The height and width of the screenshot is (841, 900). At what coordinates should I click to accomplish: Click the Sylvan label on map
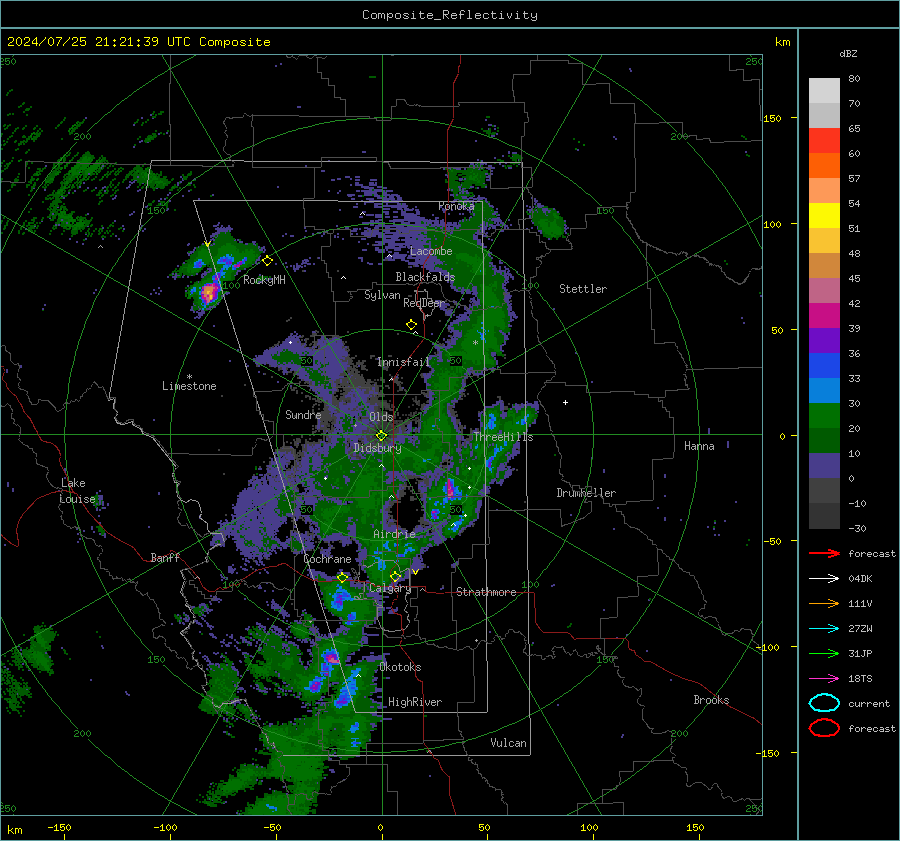(x=382, y=295)
